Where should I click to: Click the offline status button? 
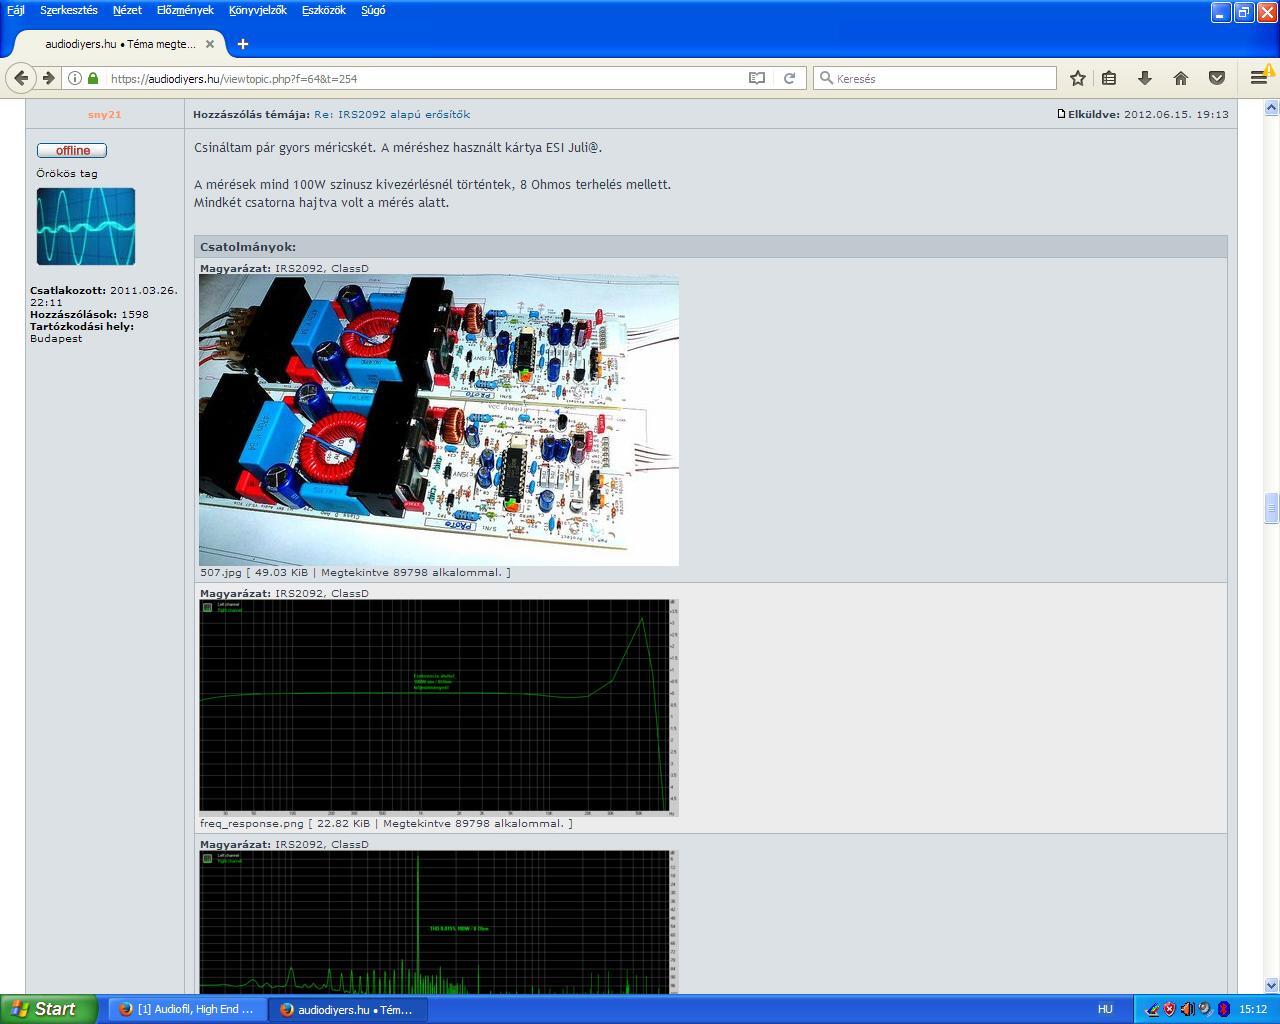tap(72, 150)
